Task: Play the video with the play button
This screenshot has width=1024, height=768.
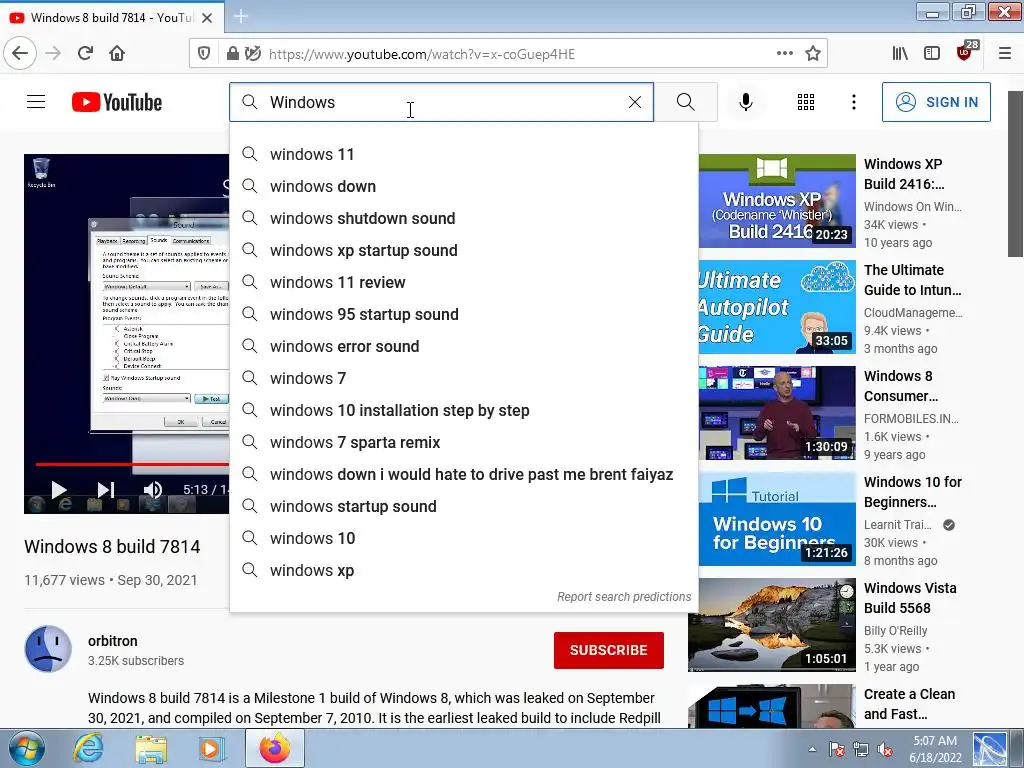Action: pos(59,490)
